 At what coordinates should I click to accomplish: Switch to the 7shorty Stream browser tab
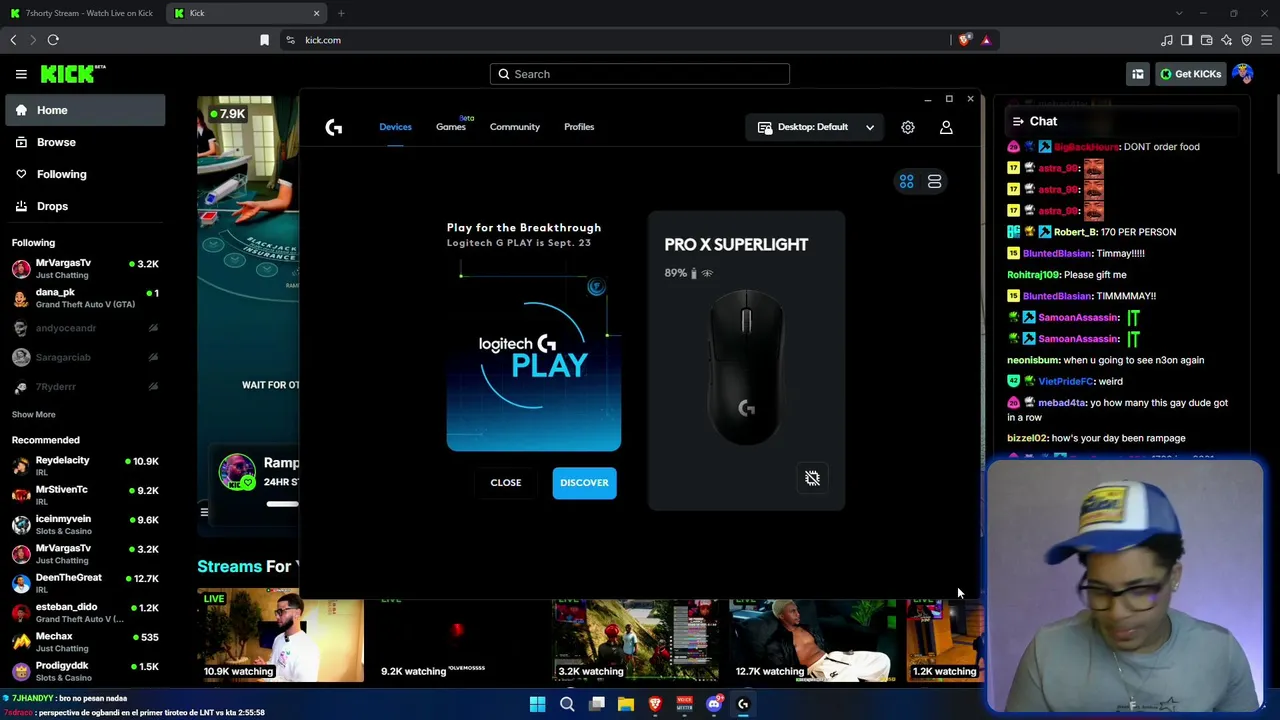82,13
